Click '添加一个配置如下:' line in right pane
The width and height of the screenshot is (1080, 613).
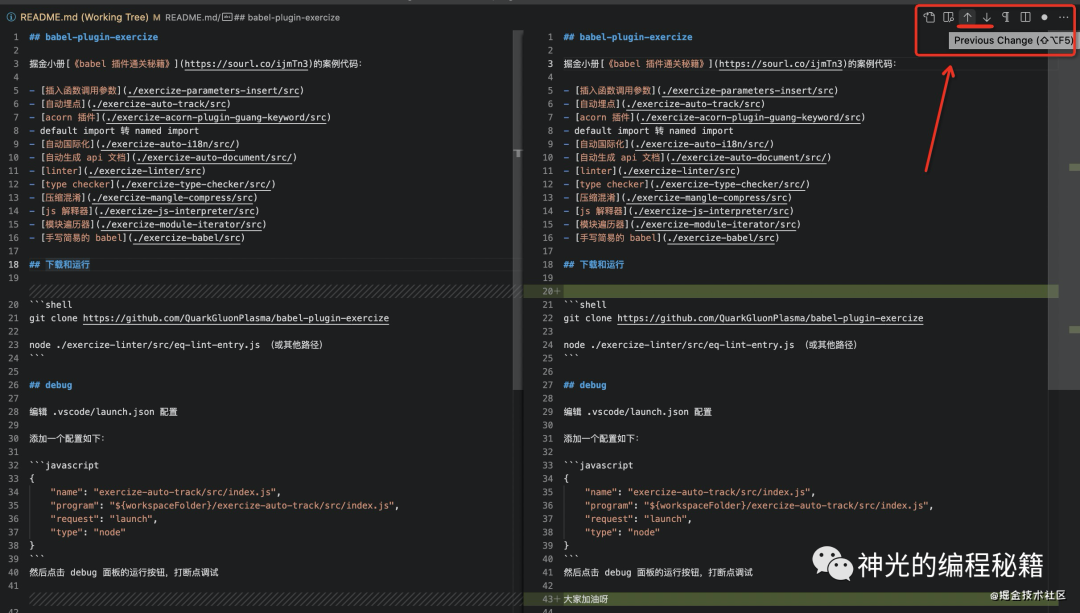point(601,439)
